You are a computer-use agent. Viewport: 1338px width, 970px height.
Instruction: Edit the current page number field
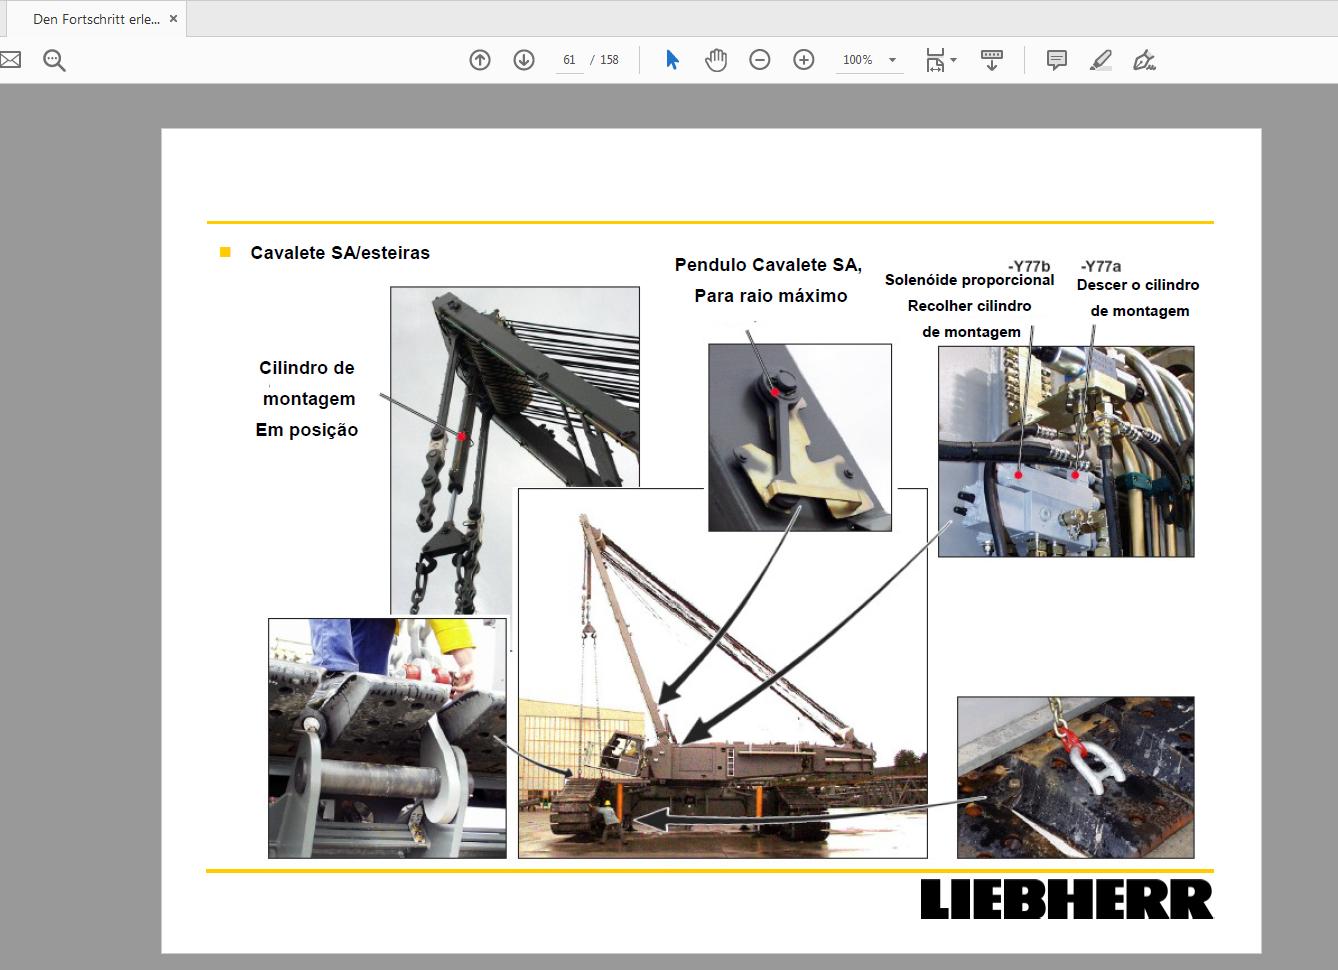click(568, 60)
